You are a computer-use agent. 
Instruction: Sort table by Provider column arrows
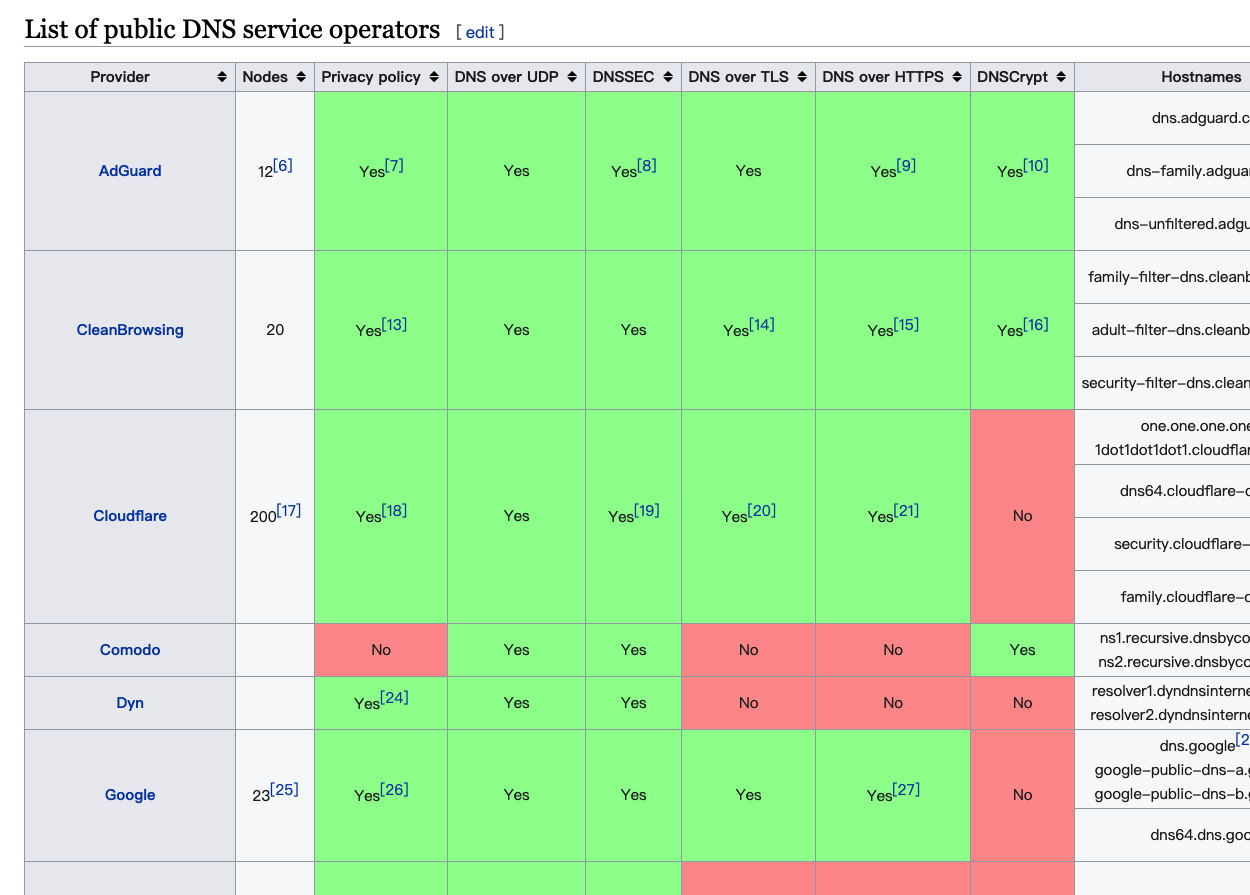point(222,77)
